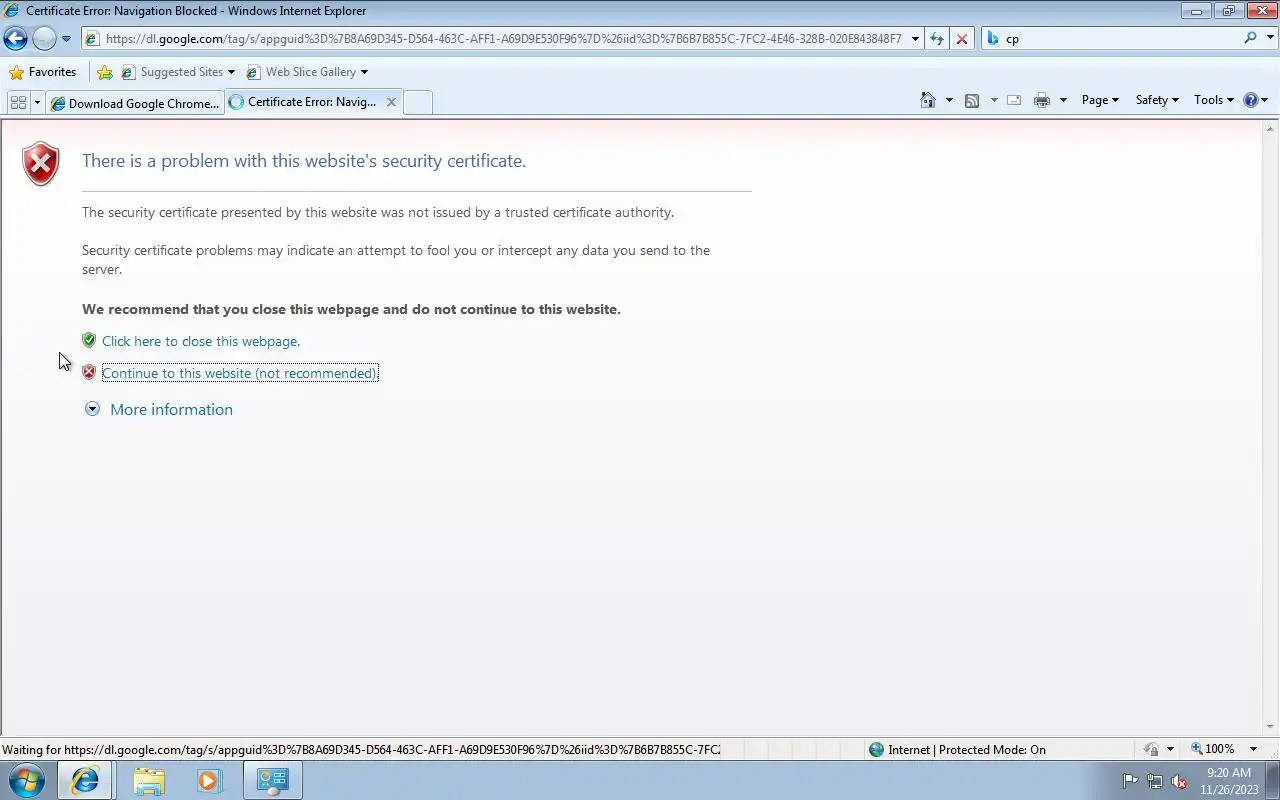Open the Favorites star button
The height and width of the screenshot is (800, 1280).
(43, 72)
